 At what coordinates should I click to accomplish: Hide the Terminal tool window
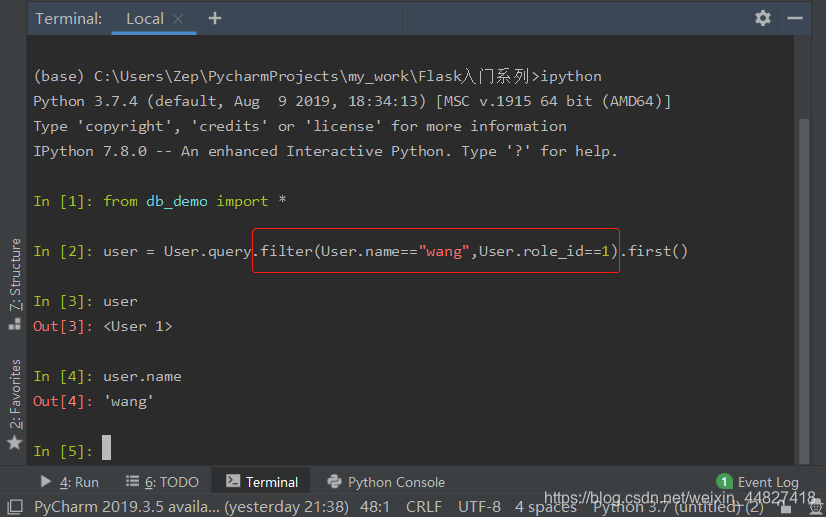point(794,18)
